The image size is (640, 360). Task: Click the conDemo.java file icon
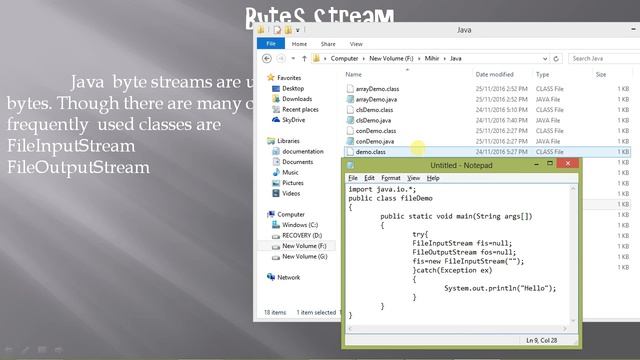350,141
